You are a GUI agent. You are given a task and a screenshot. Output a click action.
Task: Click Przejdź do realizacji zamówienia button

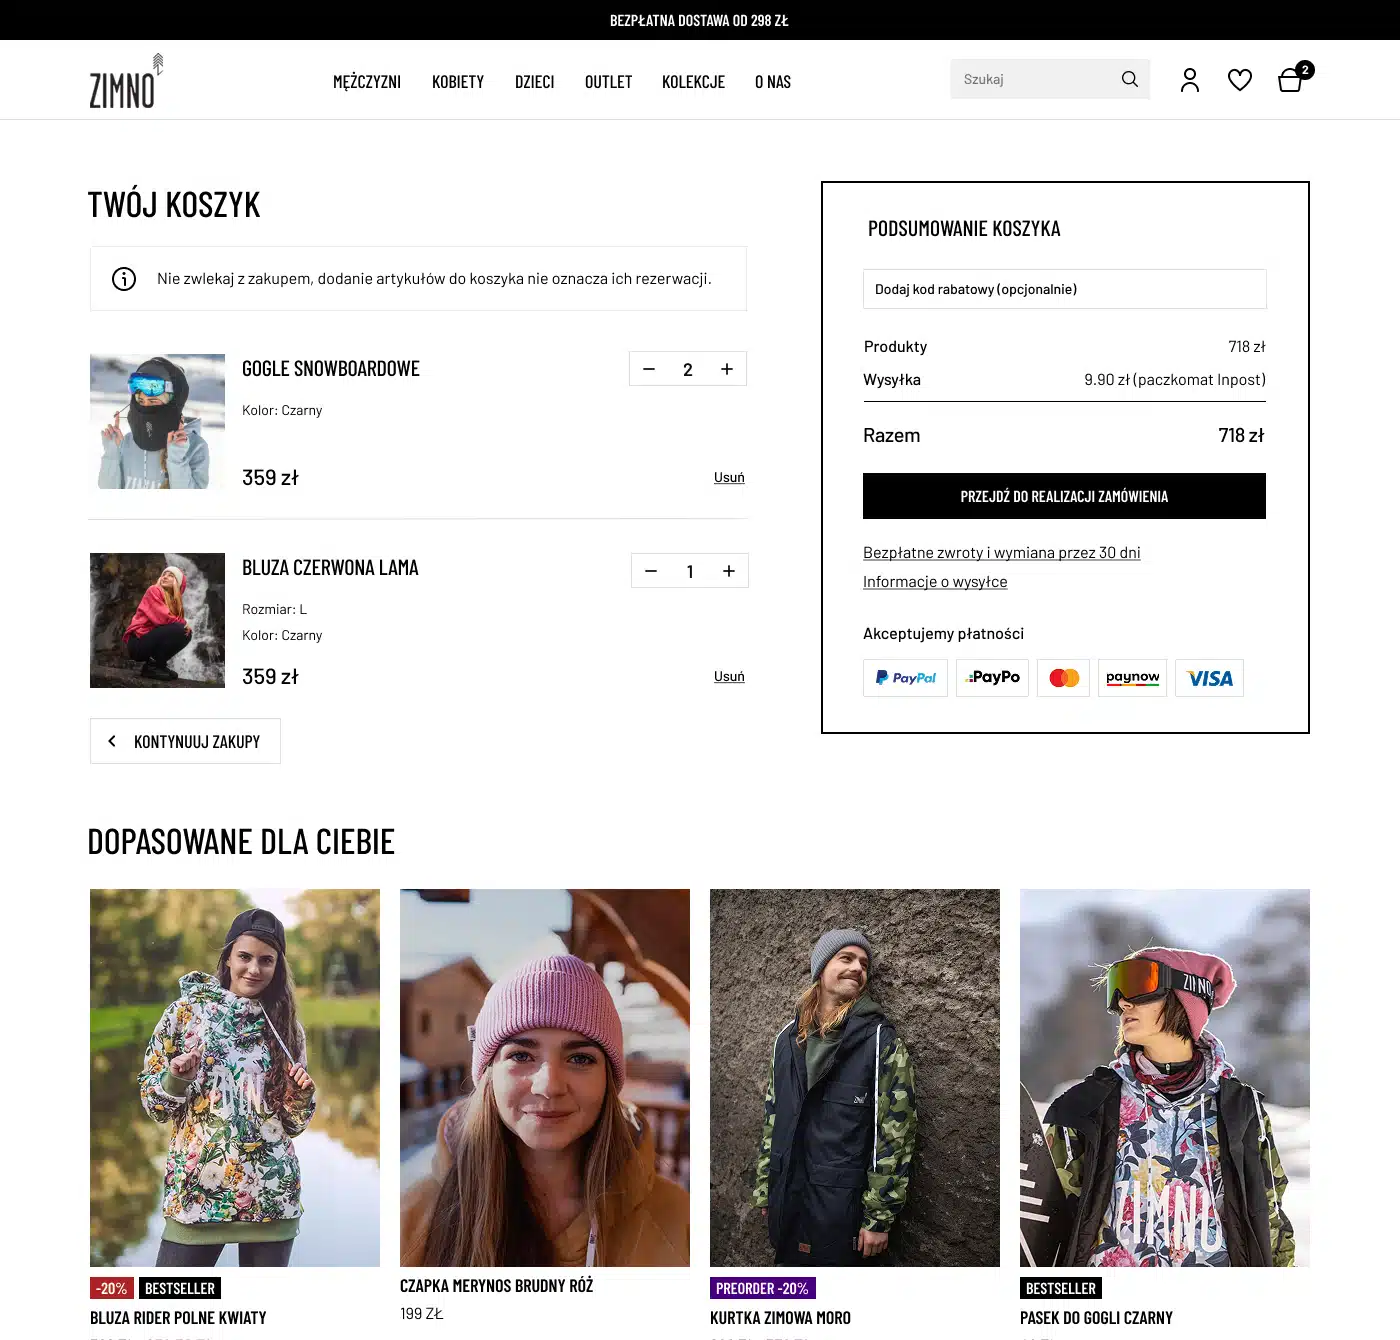point(1064,496)
